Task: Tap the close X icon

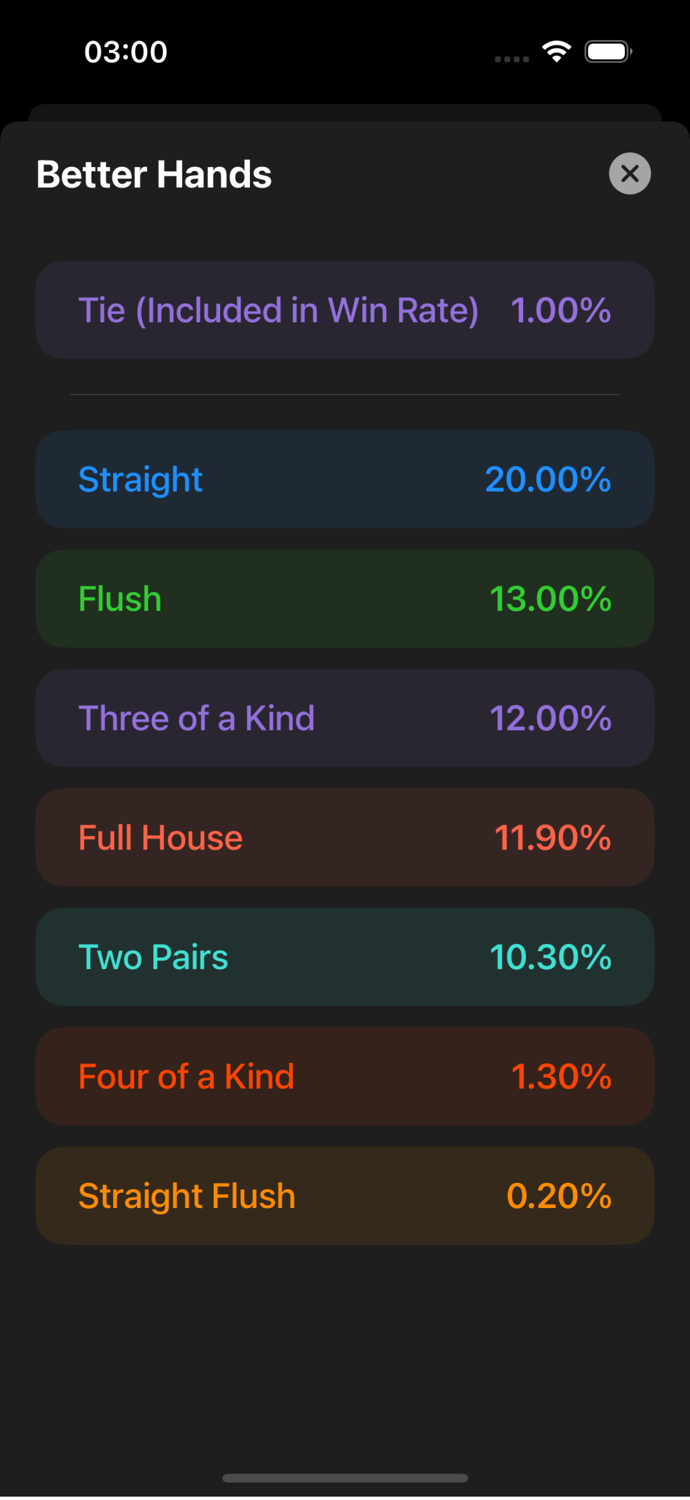Action: point(630,173)
